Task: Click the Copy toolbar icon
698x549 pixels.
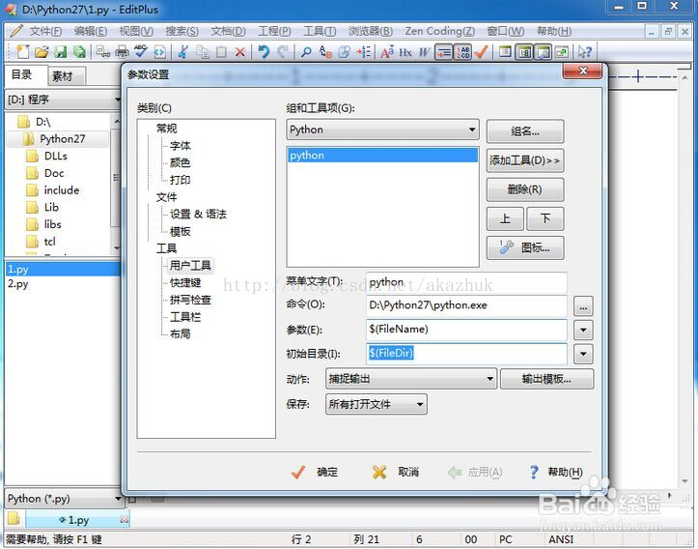Action: click(203, 52)
